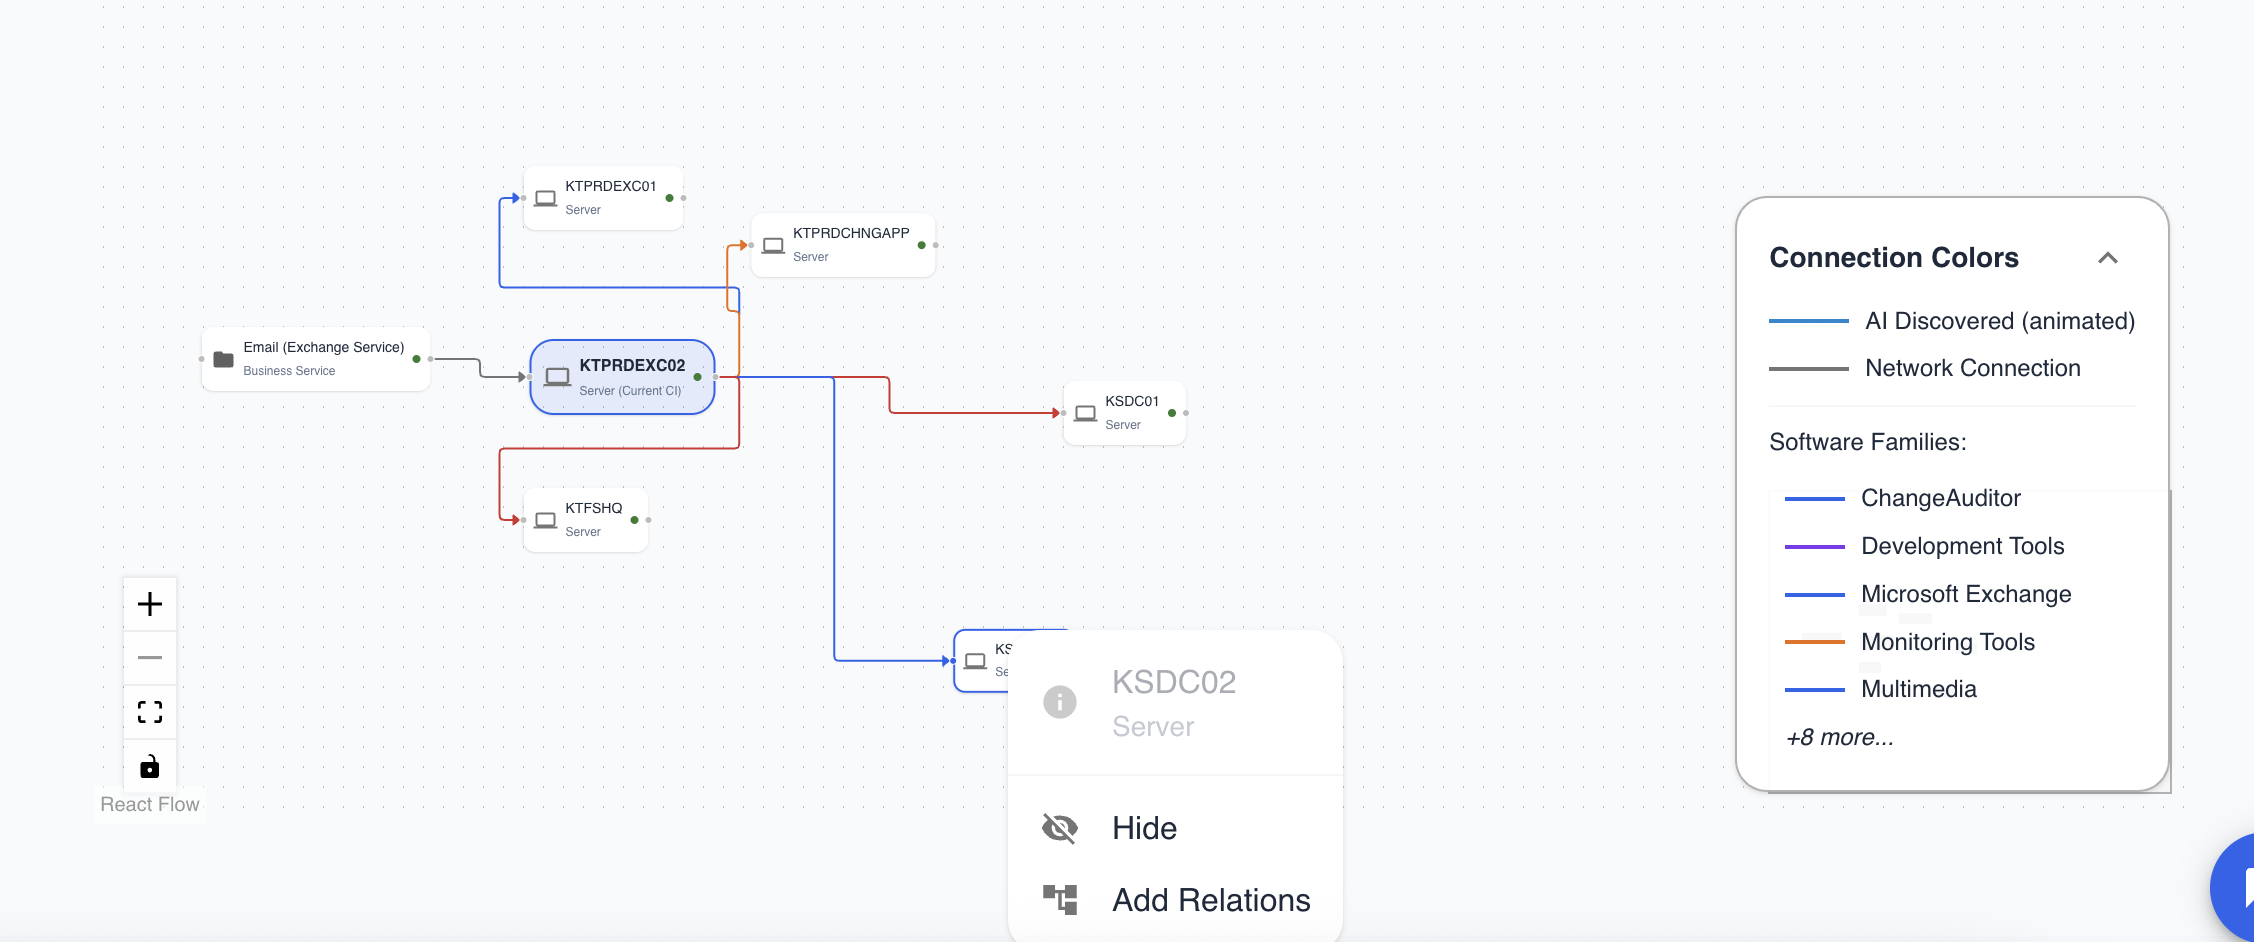The height and width of the screenshot is (942, 2254).
Task: Select the KSDC01 server node
Action: coord(1124,412)
